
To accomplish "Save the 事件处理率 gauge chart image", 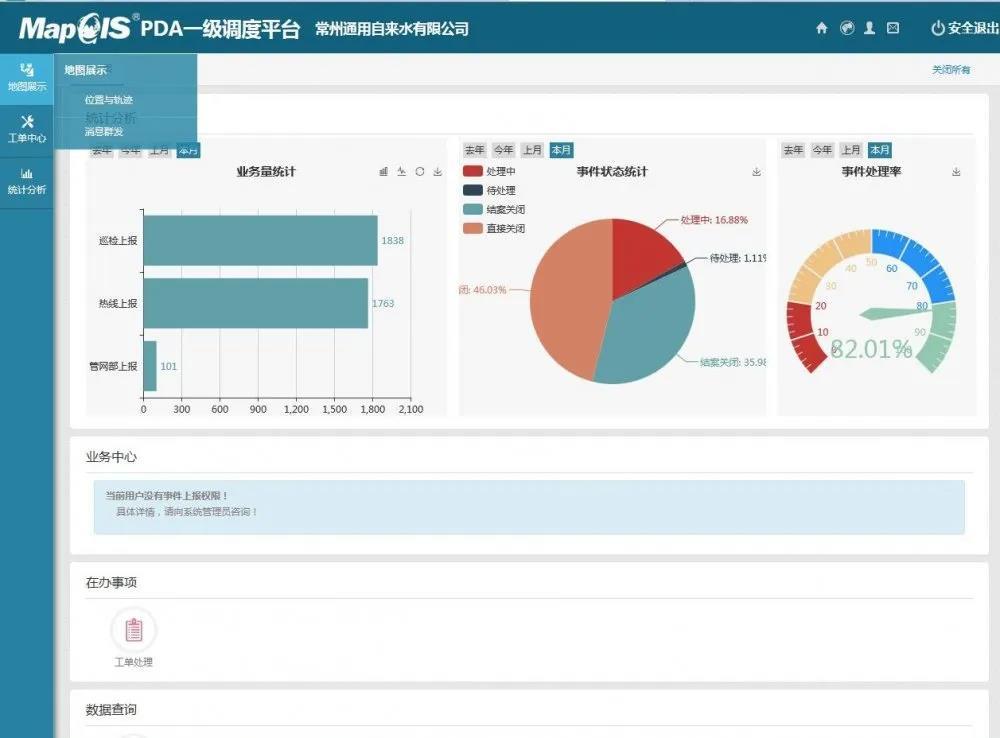I will [x=956, y=172].
